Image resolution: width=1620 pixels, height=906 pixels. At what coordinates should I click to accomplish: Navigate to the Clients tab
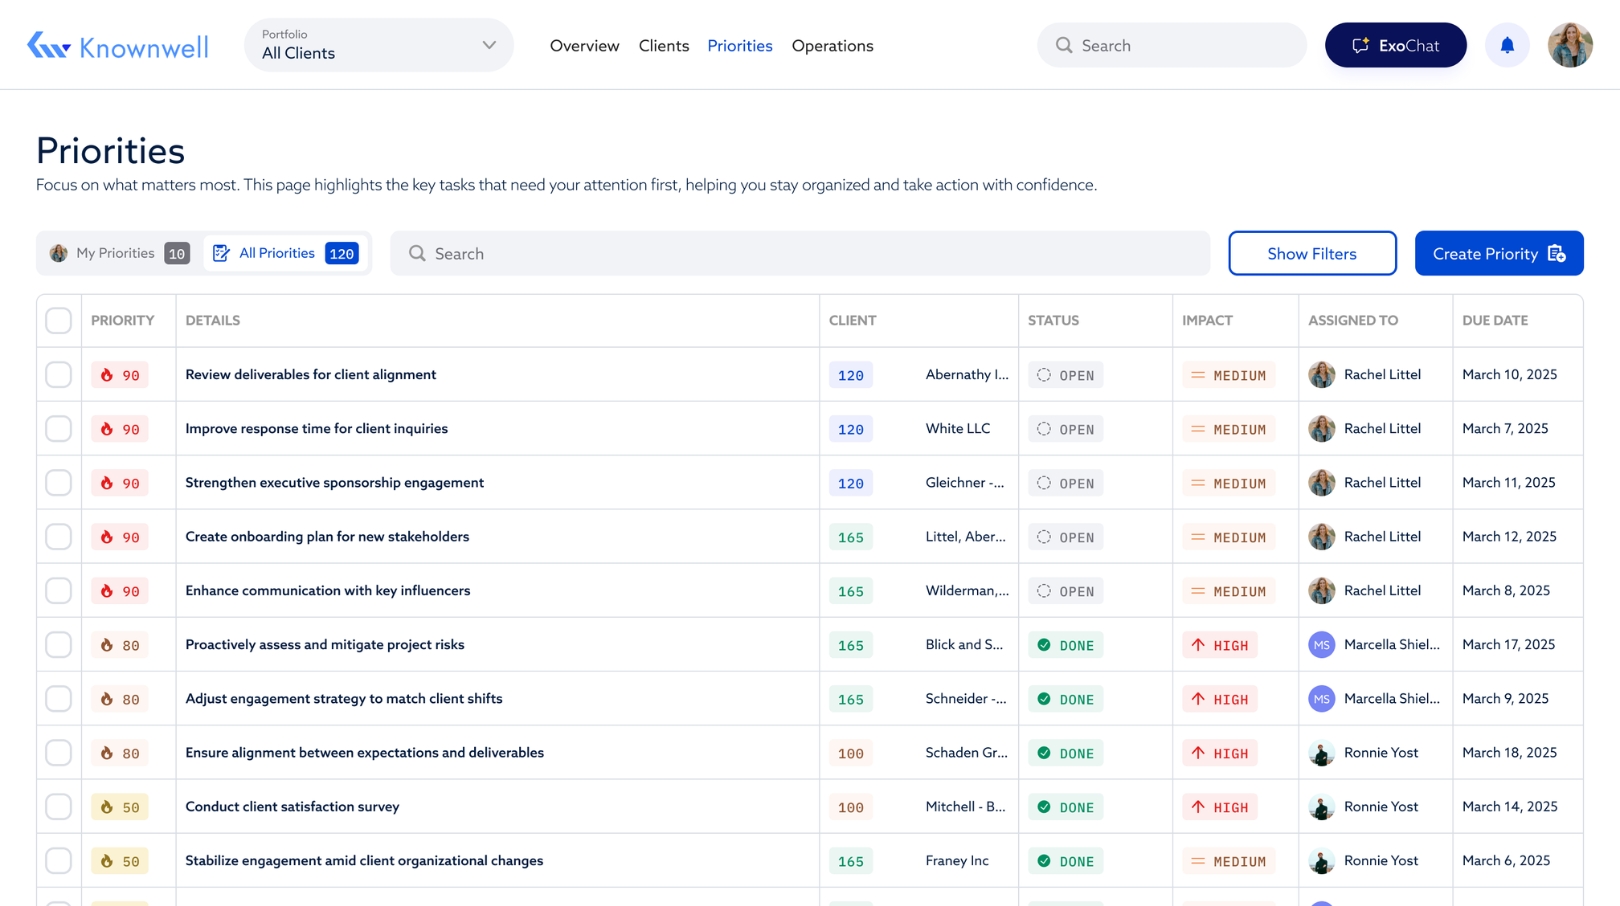coord(663,46)
